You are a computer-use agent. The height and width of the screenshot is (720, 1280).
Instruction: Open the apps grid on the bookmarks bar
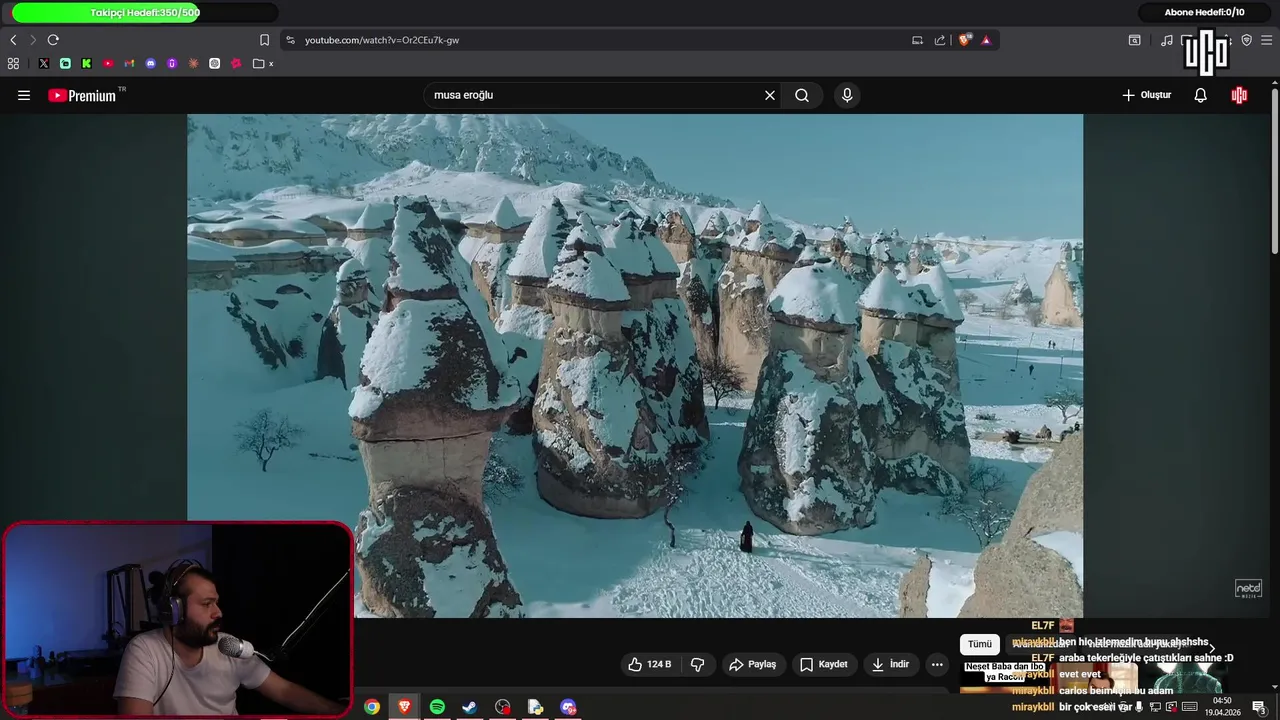pos(13,63)
